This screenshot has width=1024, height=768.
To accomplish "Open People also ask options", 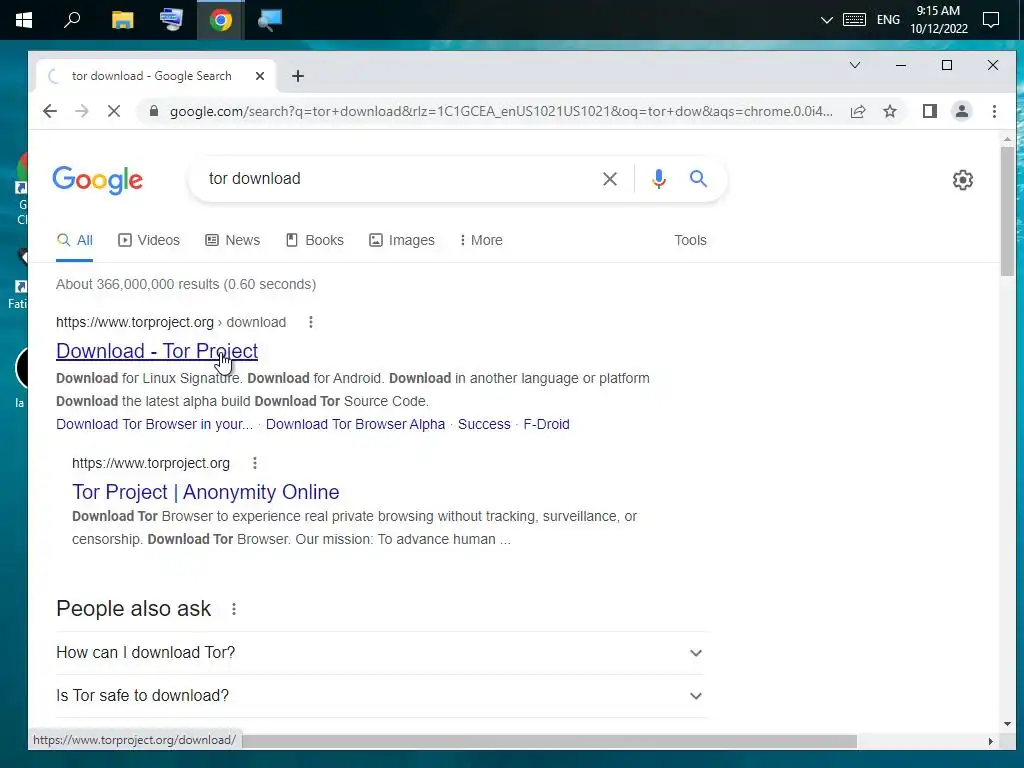I will point(234,609).
